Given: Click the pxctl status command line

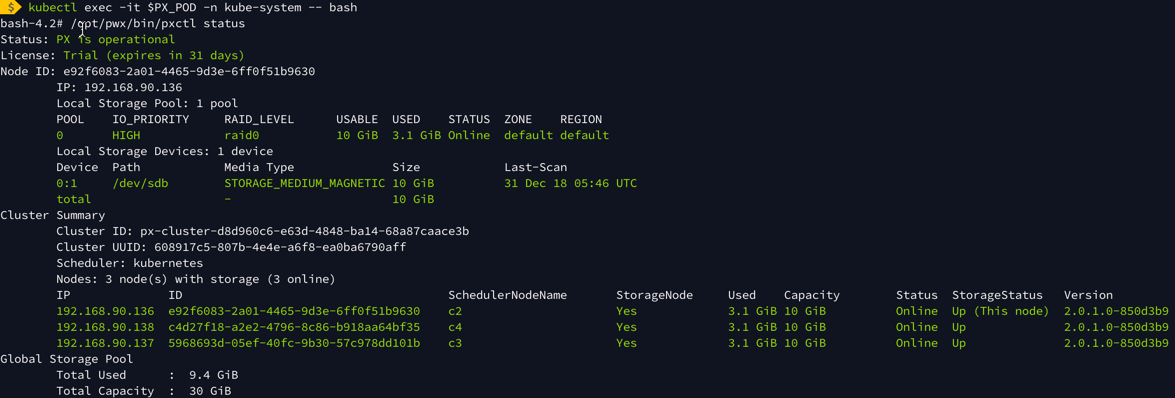Looking at the screenshot, I should [x=123, y=24].
